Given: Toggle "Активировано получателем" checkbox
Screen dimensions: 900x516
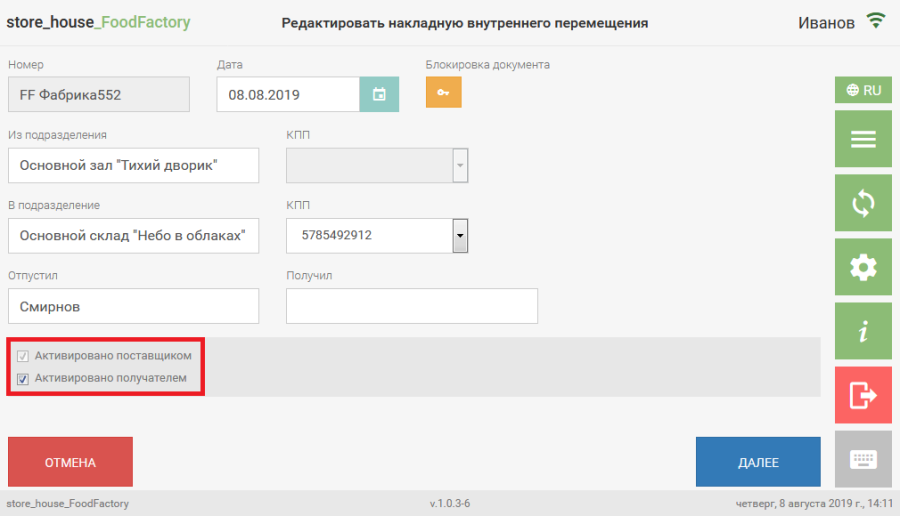Looking at the screenshot, I should tap(23, 379).
